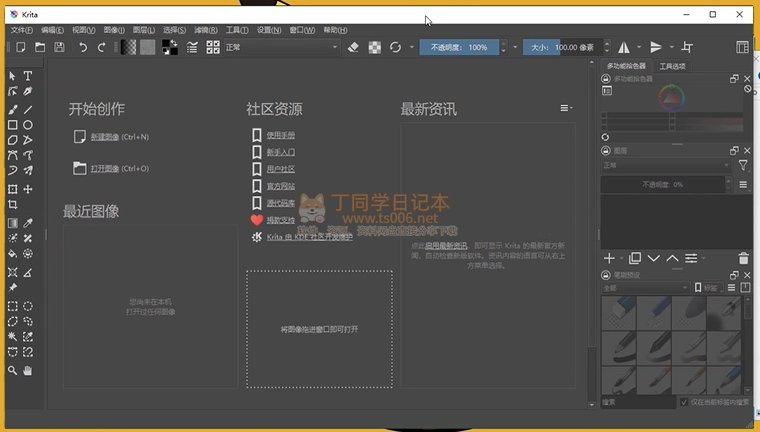Open the 使用手册 link
Viewport: 760px width, 432px height.
[x=280, y=135]
